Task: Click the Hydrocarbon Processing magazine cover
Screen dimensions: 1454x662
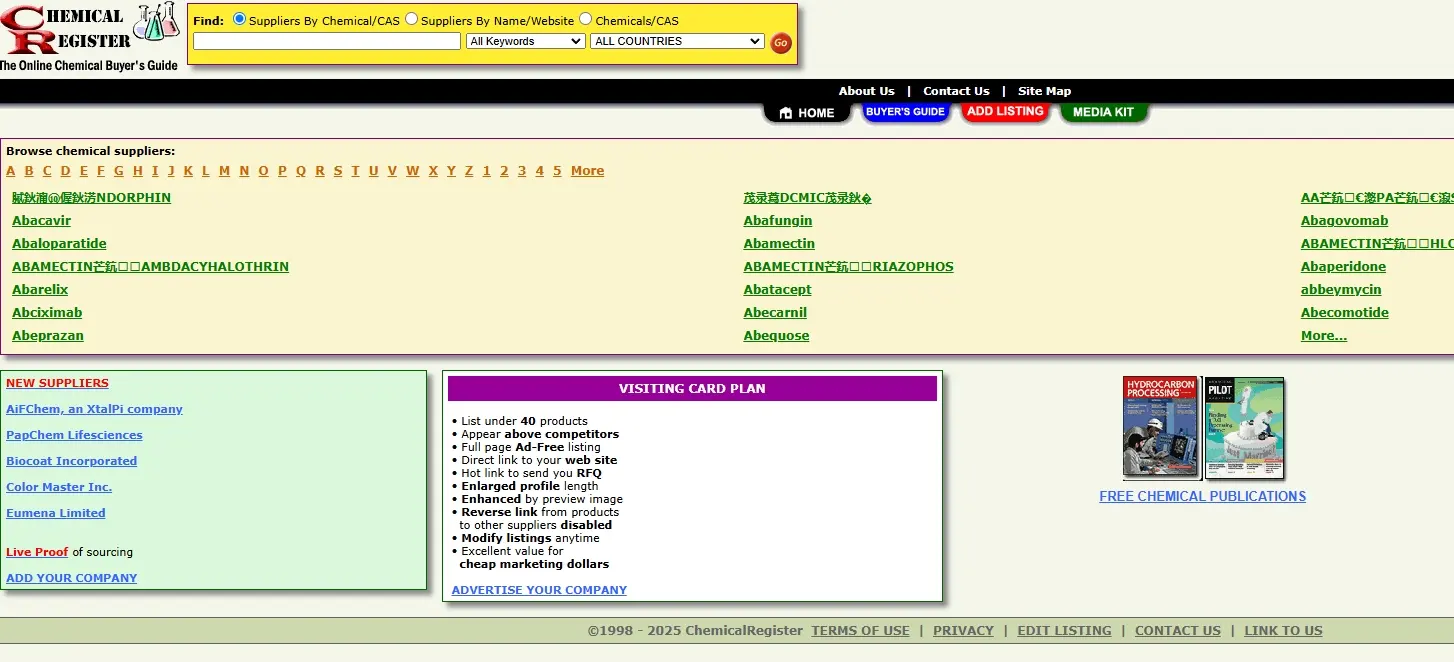Action: (x=1160, y=428)
